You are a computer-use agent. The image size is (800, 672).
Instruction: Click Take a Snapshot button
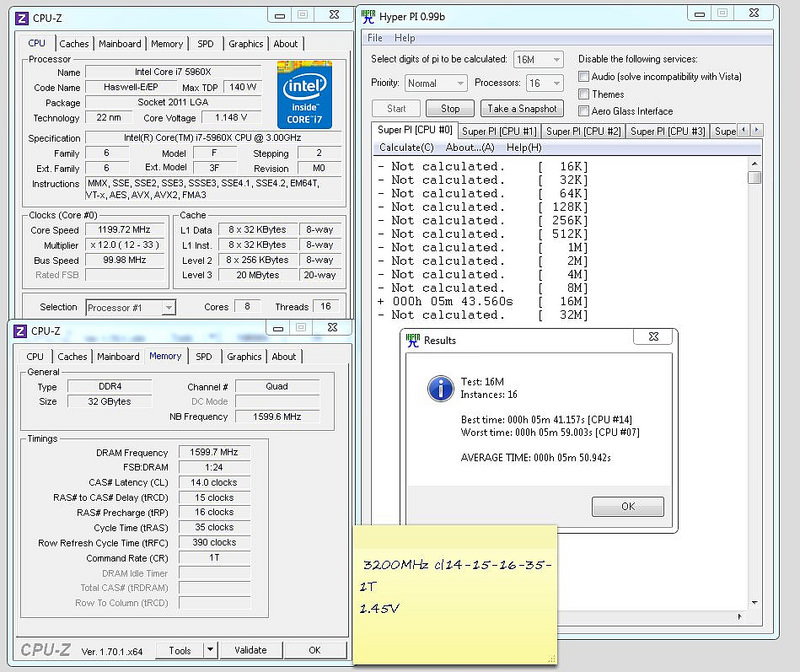522,108
